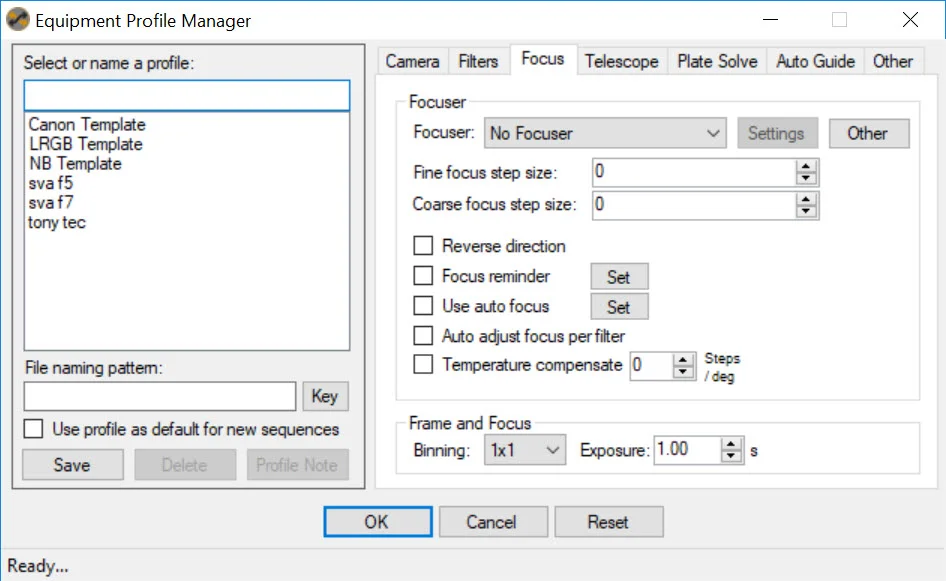The image size is (946, 581).
Task: Increase Frame and Focus exposure time
Action: pyautogui.click(x=731, y=443)
